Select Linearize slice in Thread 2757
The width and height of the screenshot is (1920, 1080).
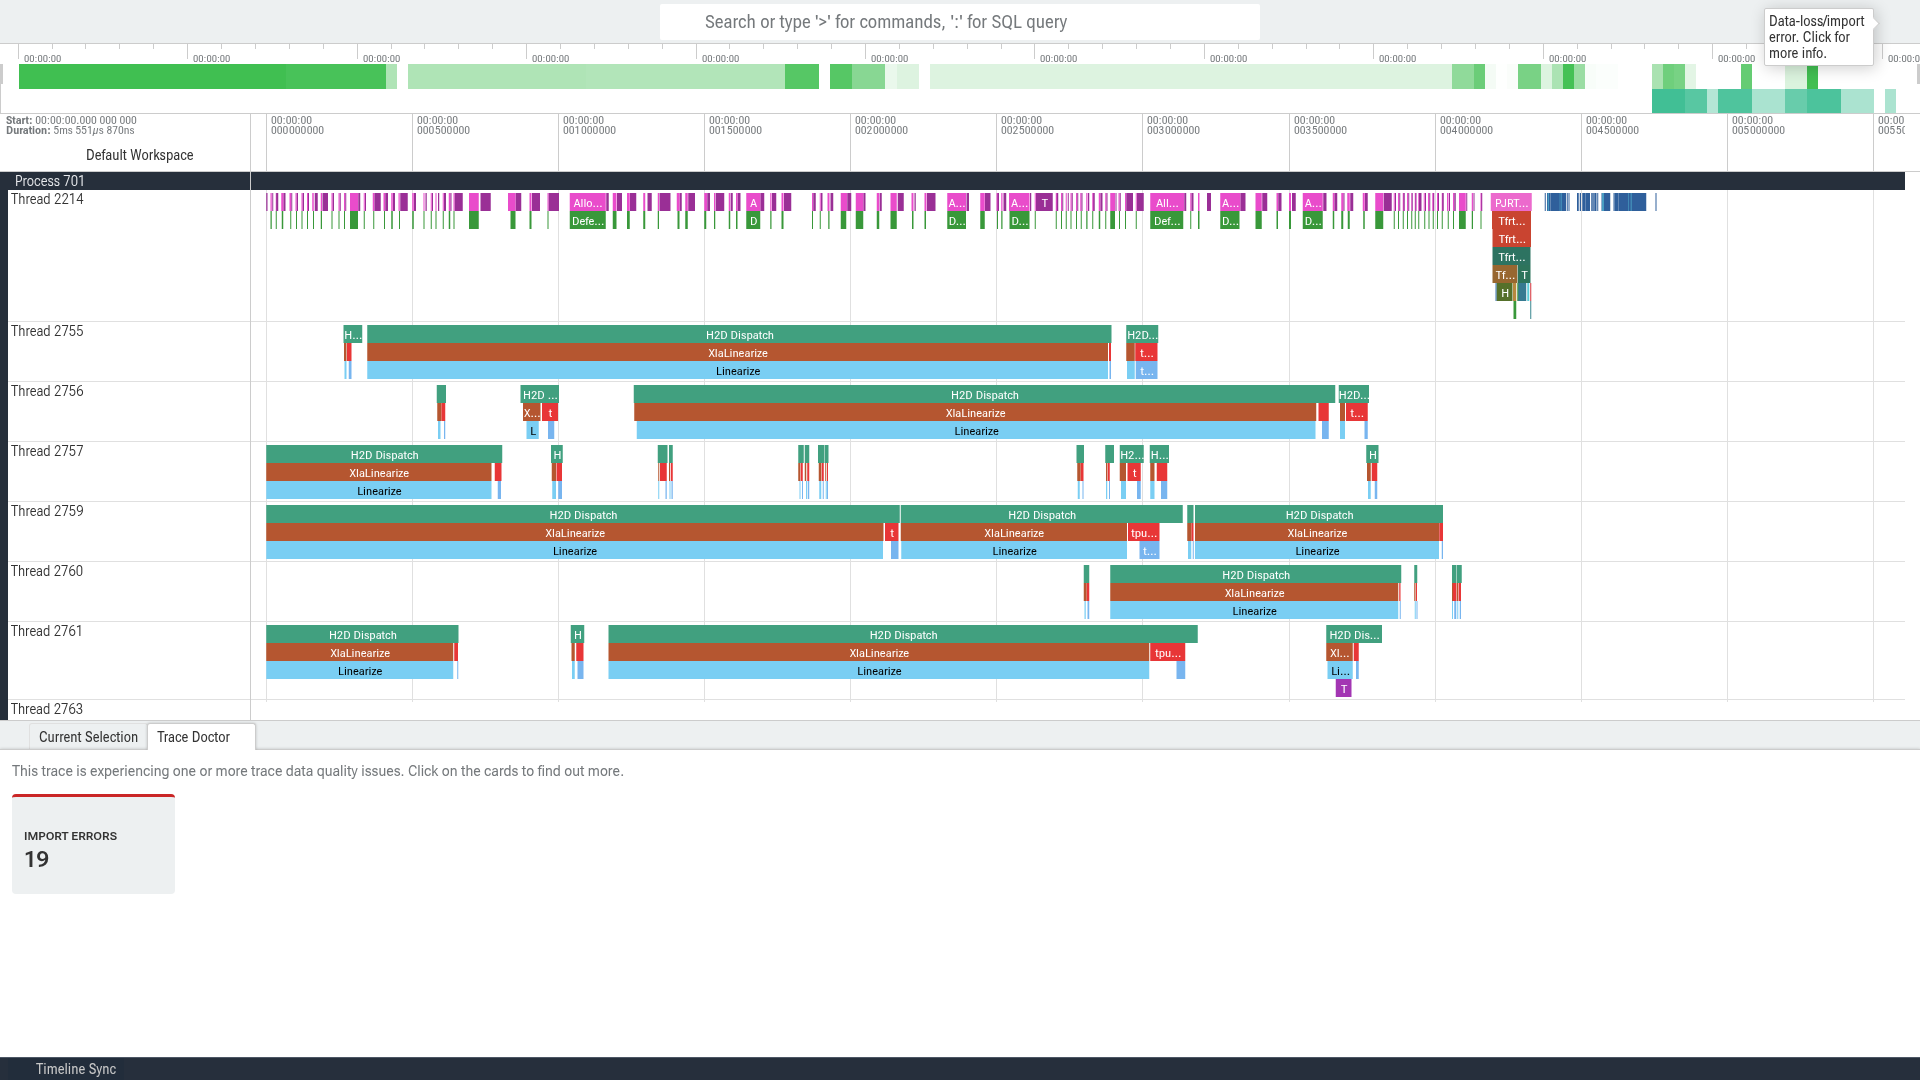click(x=379, y=491)
